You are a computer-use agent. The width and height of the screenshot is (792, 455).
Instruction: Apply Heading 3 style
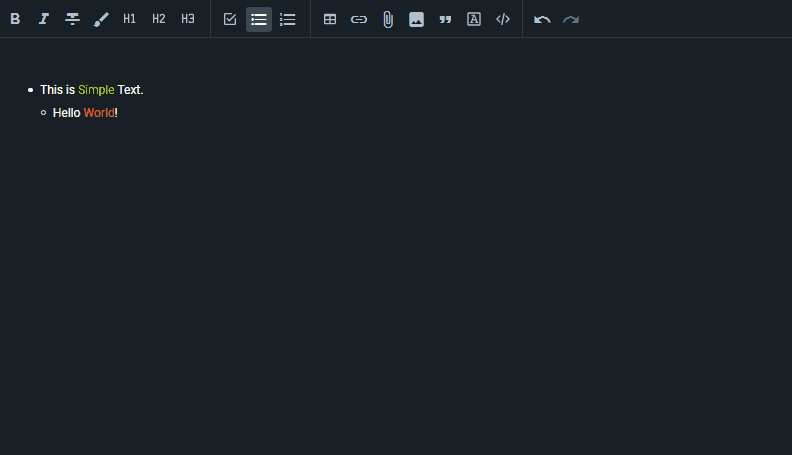(188, 19)
